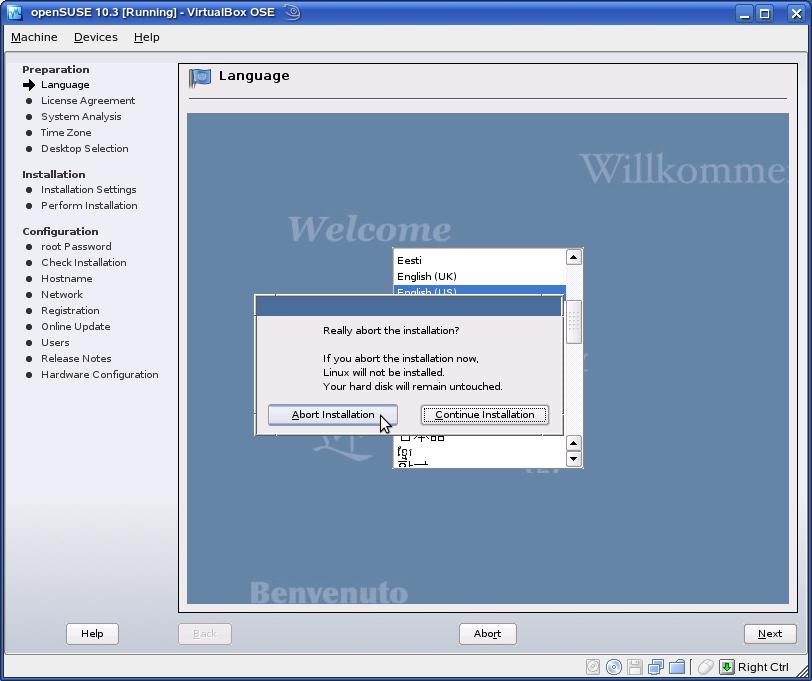Click the Help button at bottom left

tap(92, 633)
